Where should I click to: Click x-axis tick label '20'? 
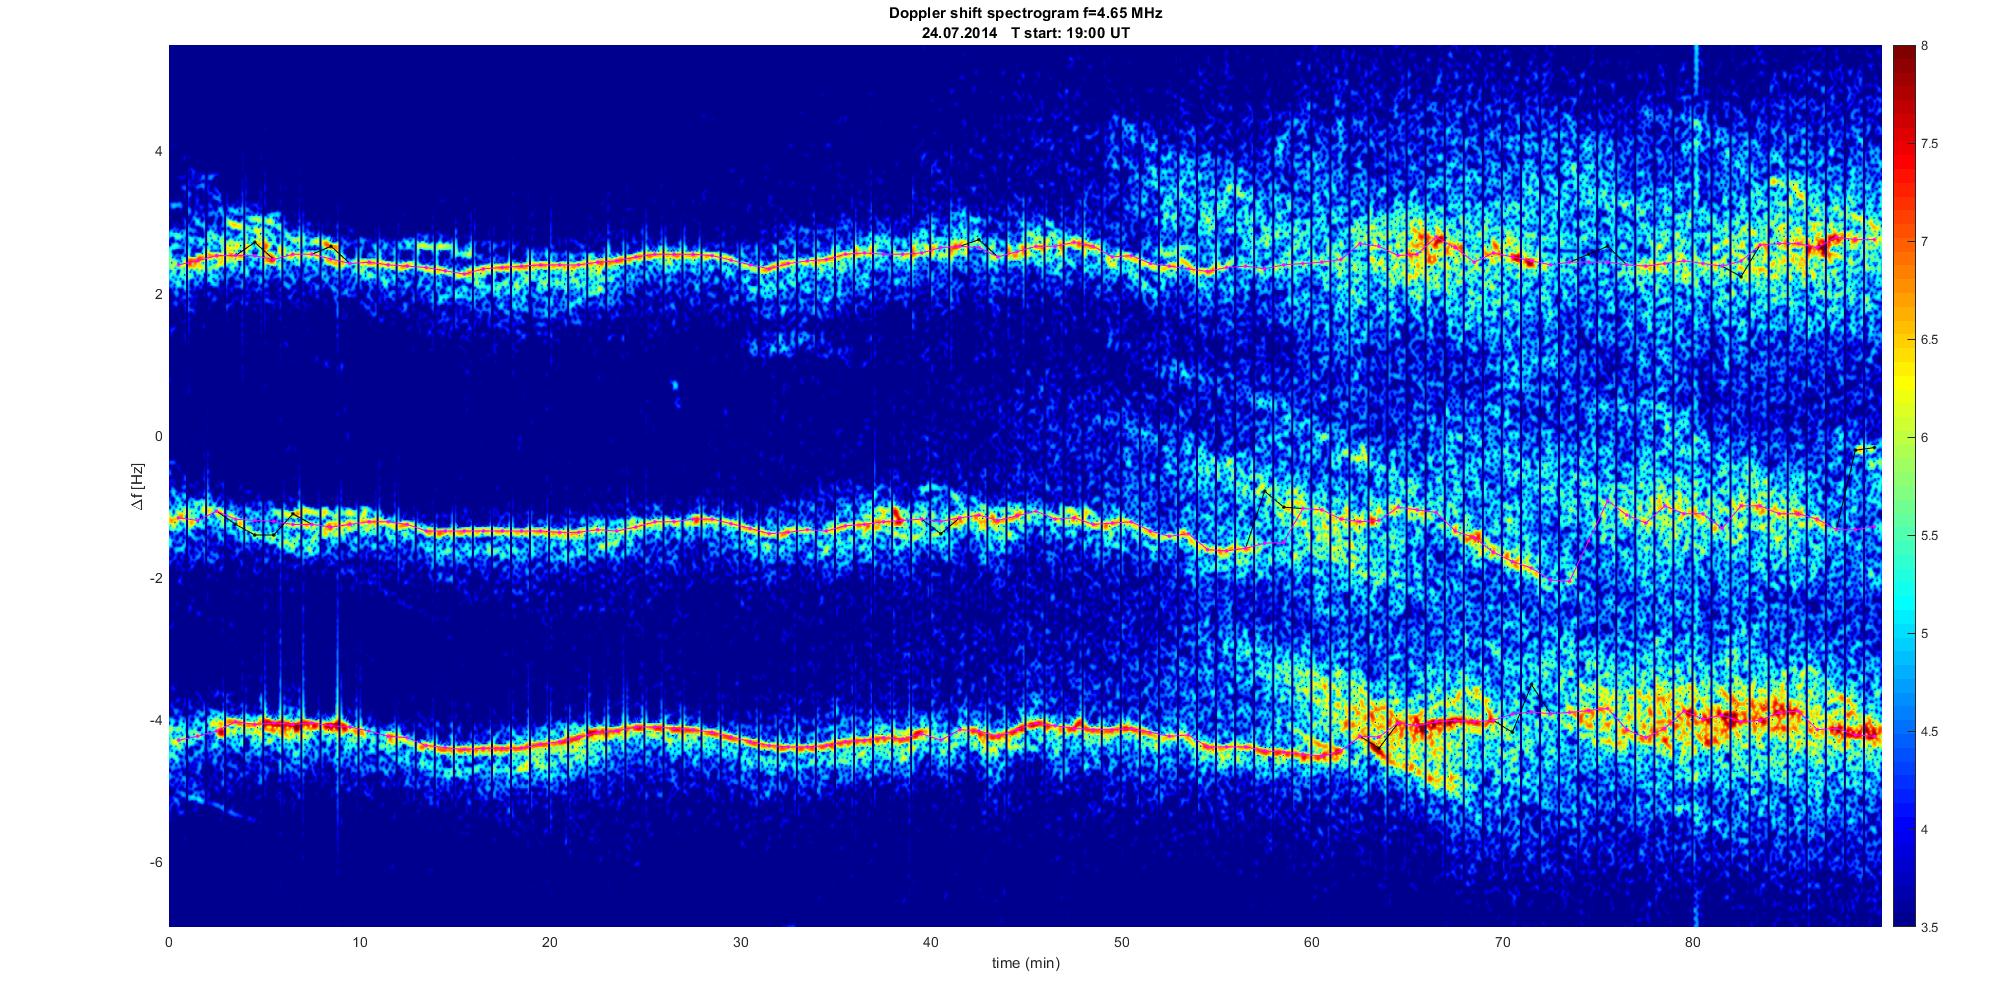point(550,941)
